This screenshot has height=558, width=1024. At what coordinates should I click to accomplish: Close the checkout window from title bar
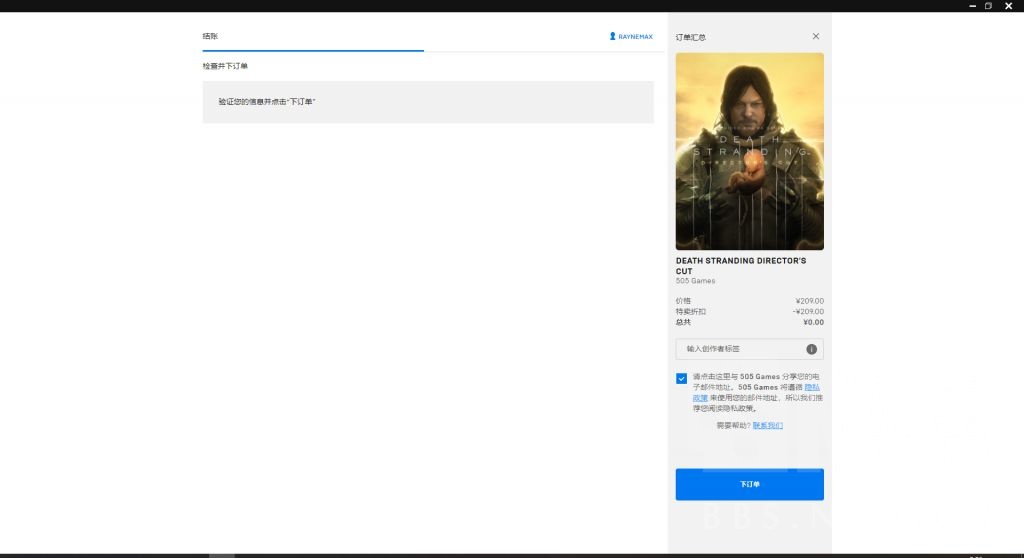coord(1008,5)
